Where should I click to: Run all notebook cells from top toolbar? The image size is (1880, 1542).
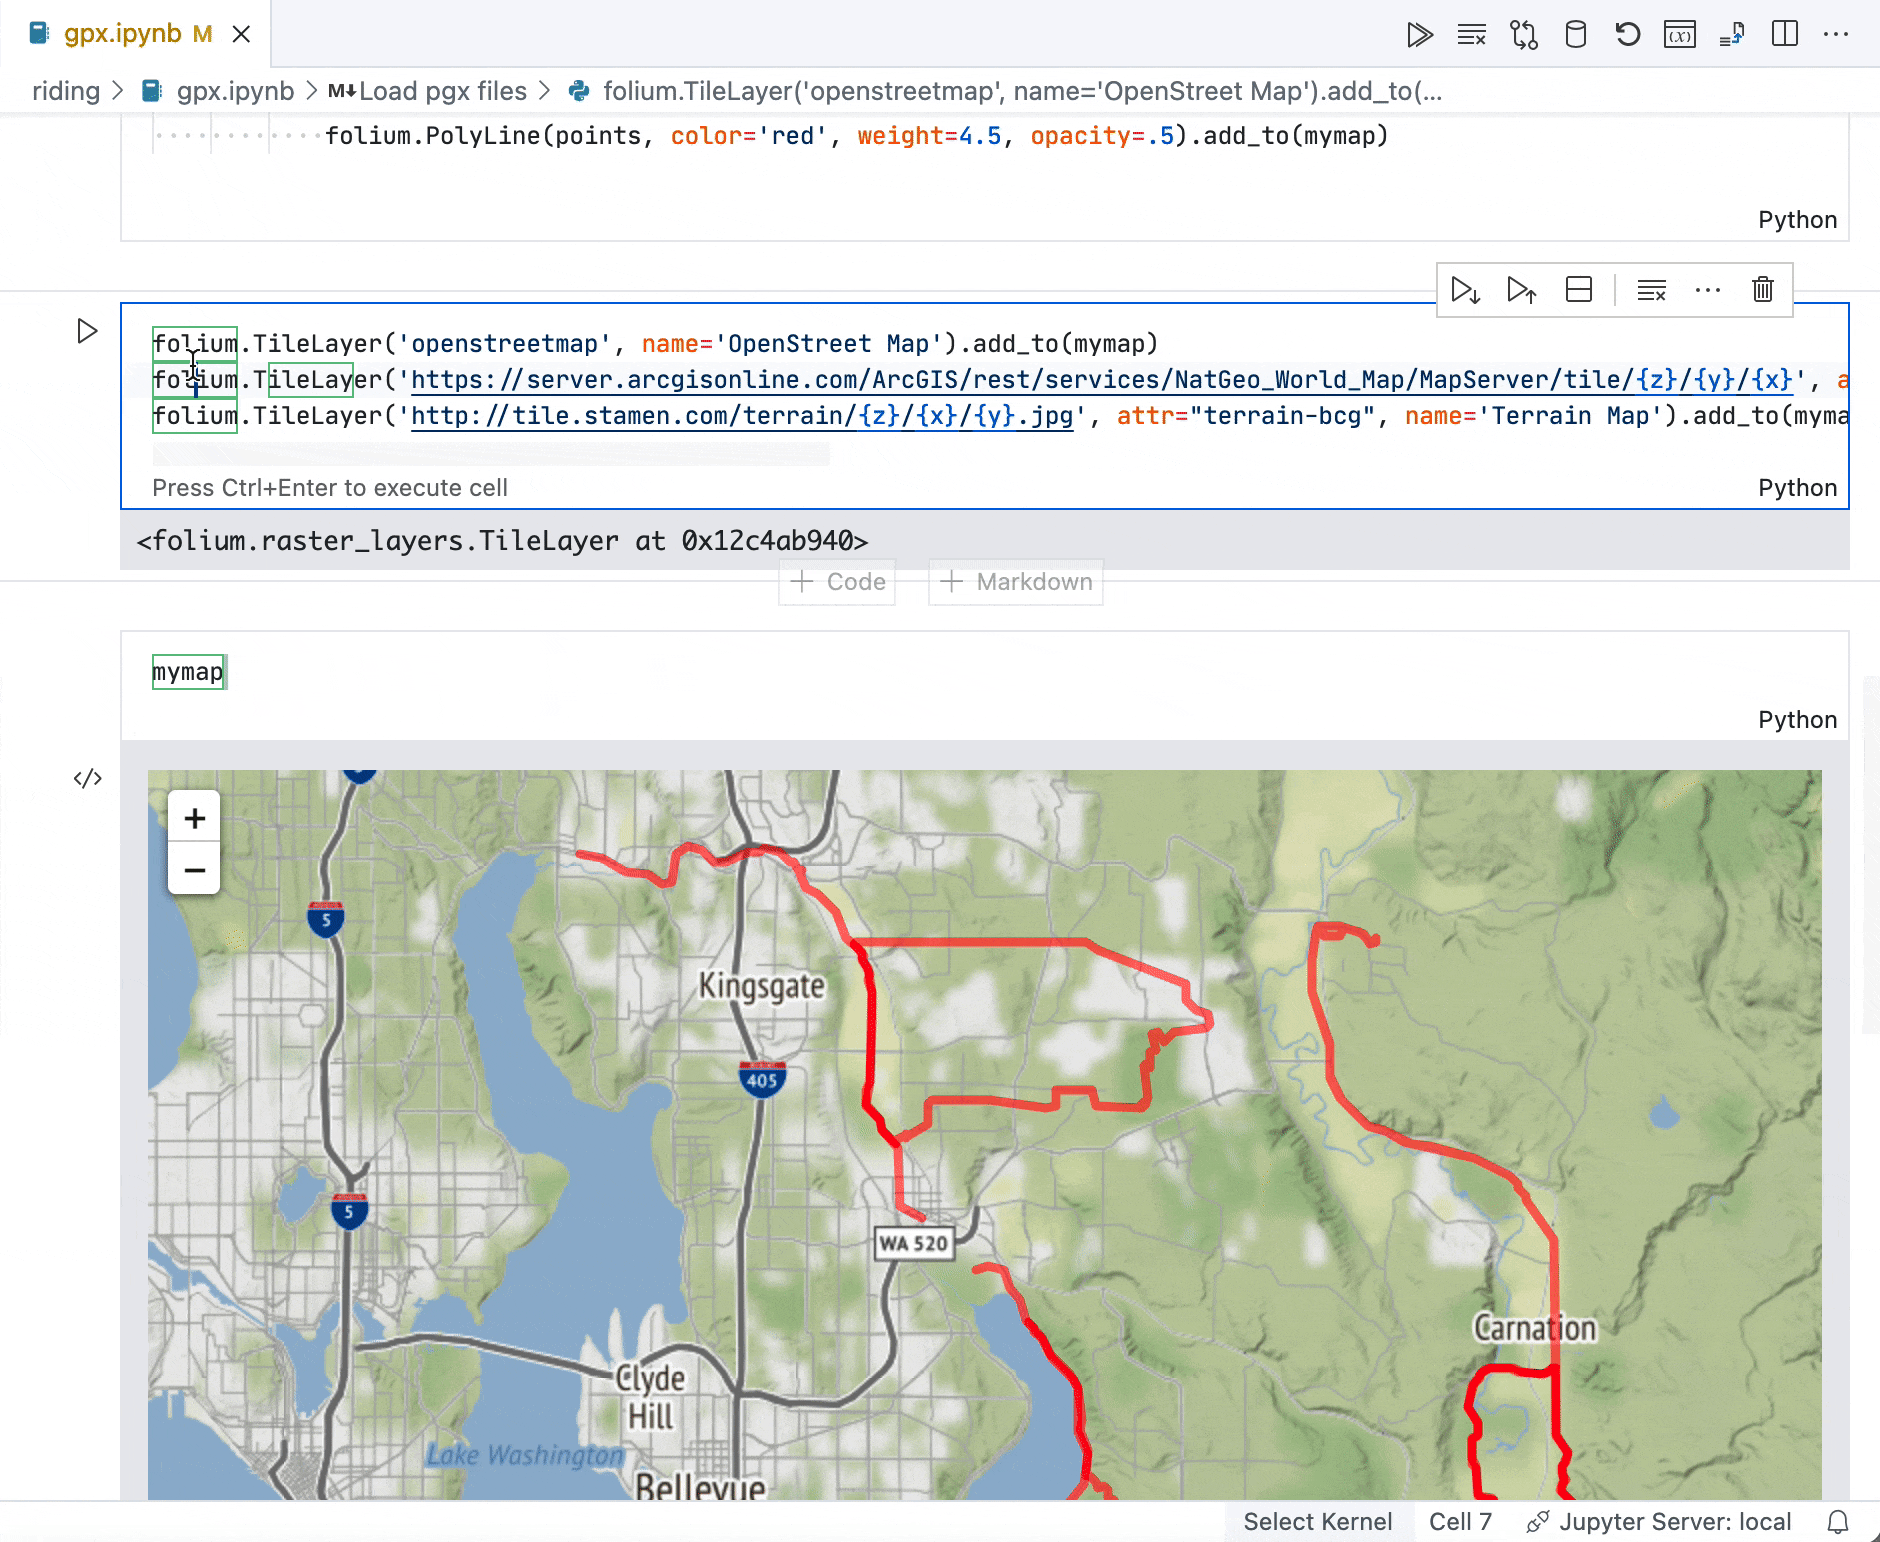tap(1419, 35)
